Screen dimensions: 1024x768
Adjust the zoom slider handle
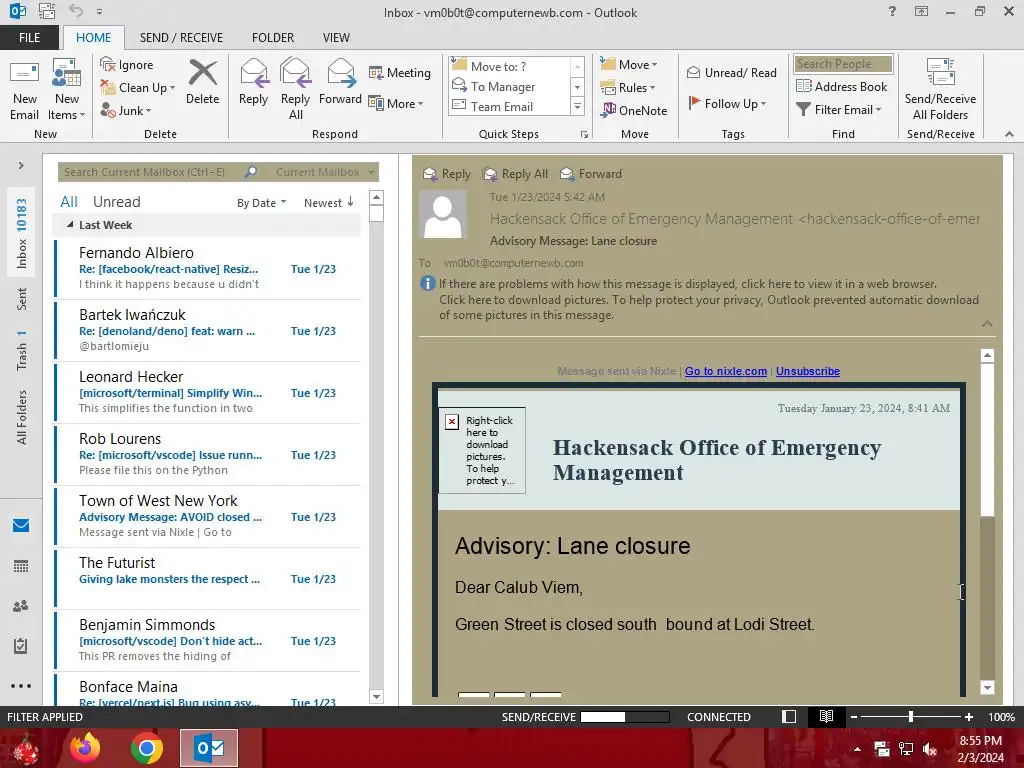click(x=910, y=717)
